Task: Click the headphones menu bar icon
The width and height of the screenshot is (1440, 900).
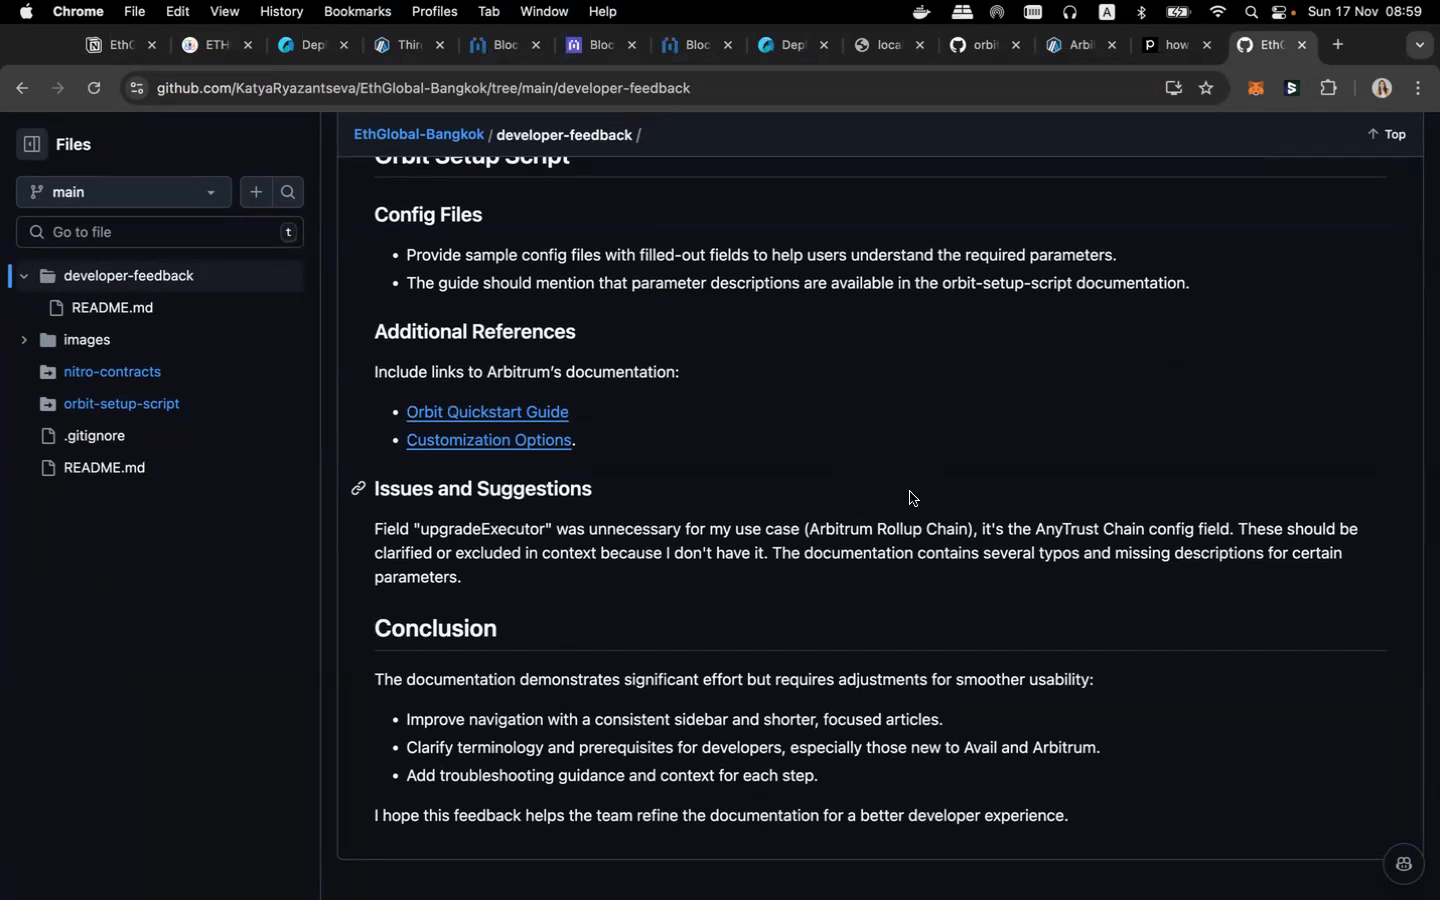Action: (1070, 12)
